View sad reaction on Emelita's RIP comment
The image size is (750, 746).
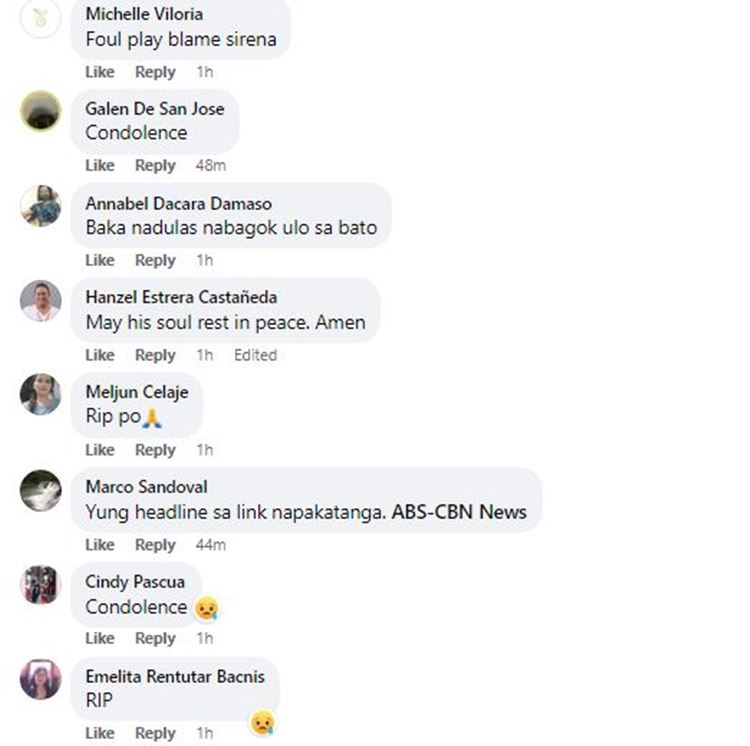tap(263, 723)
